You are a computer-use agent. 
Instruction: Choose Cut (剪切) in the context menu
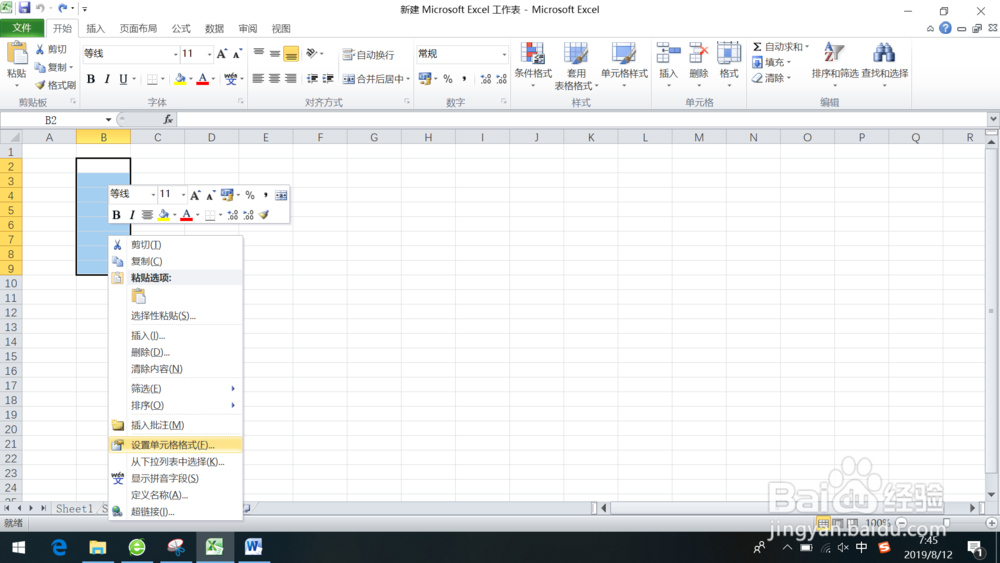click(x=175, y=245)
